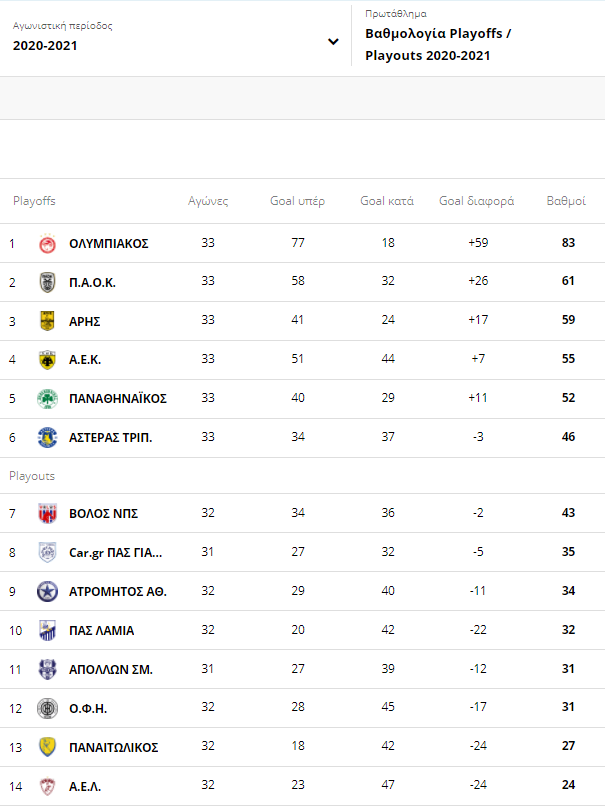Click the P.A.O.K. team logo
Screen dimensions: 605x806
47,282
